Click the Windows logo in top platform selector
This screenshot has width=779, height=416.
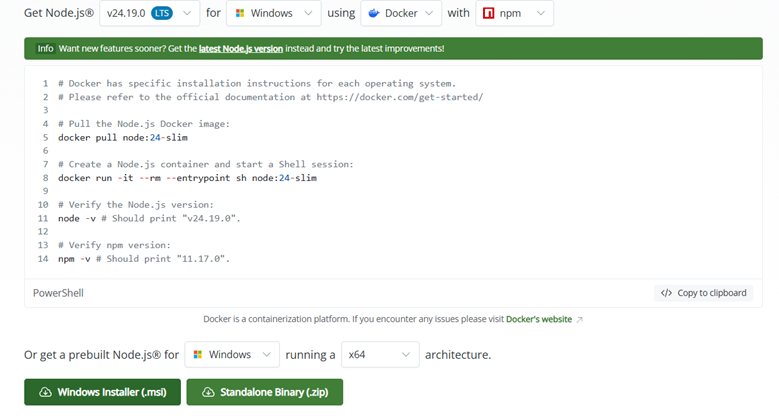[240, 13]
